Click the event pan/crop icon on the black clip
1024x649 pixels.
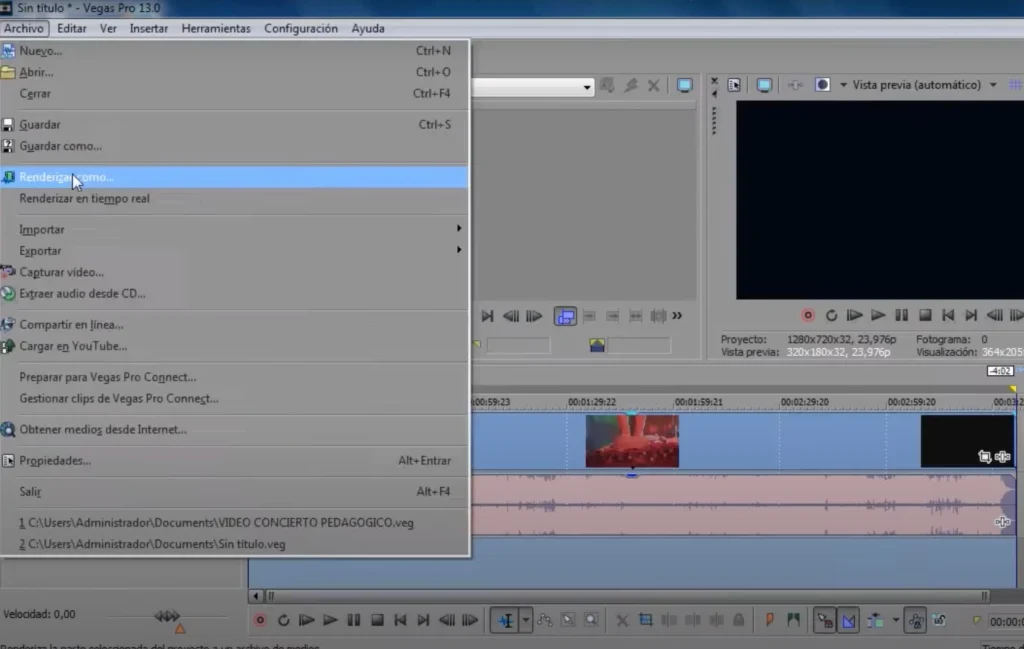(984, 456)
